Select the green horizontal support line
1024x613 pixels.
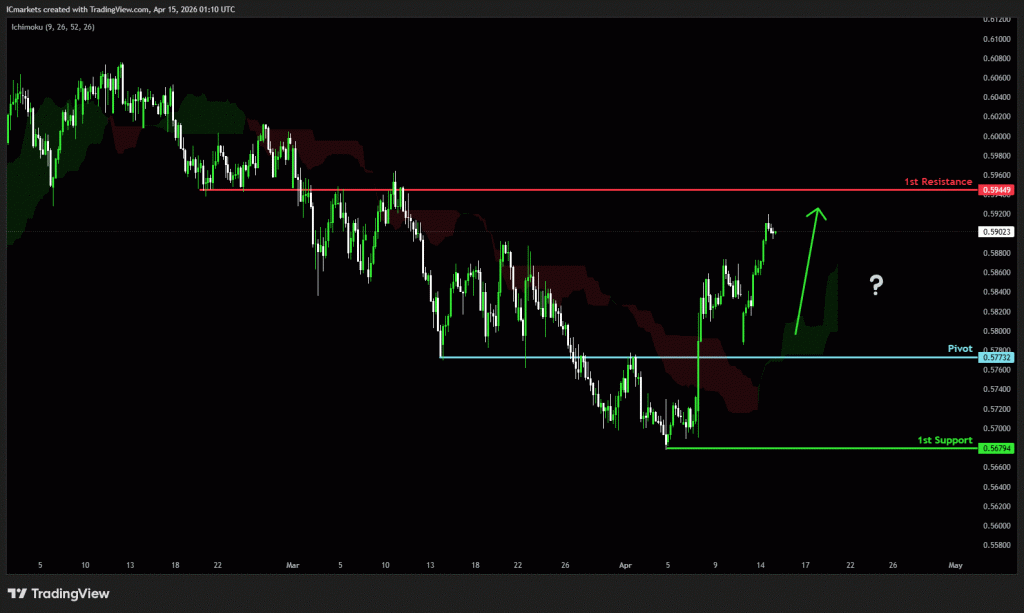point(800,448)
